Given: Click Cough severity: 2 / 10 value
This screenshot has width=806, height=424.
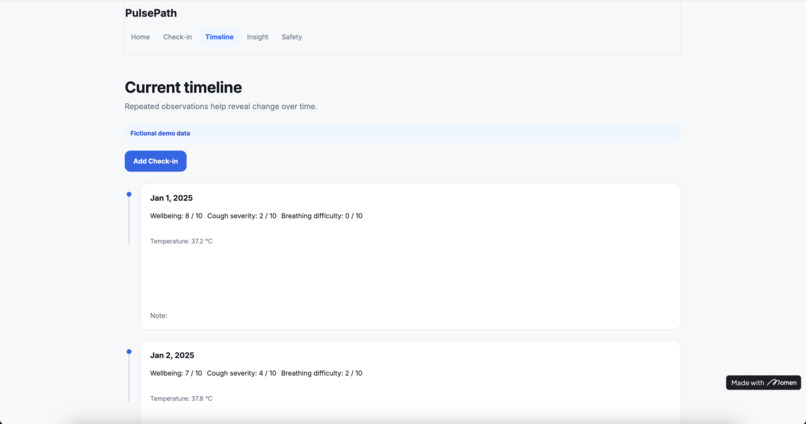Looking at the screenshot, I should pos(242,216).
